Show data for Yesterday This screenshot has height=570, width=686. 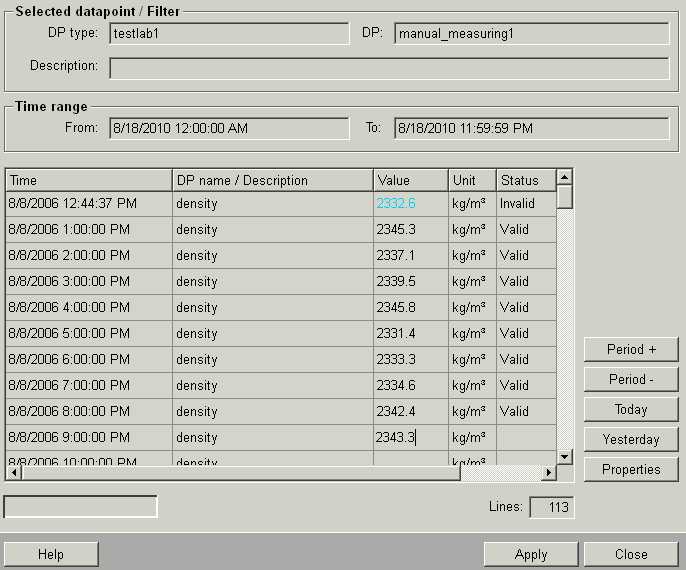coord(631,439)
